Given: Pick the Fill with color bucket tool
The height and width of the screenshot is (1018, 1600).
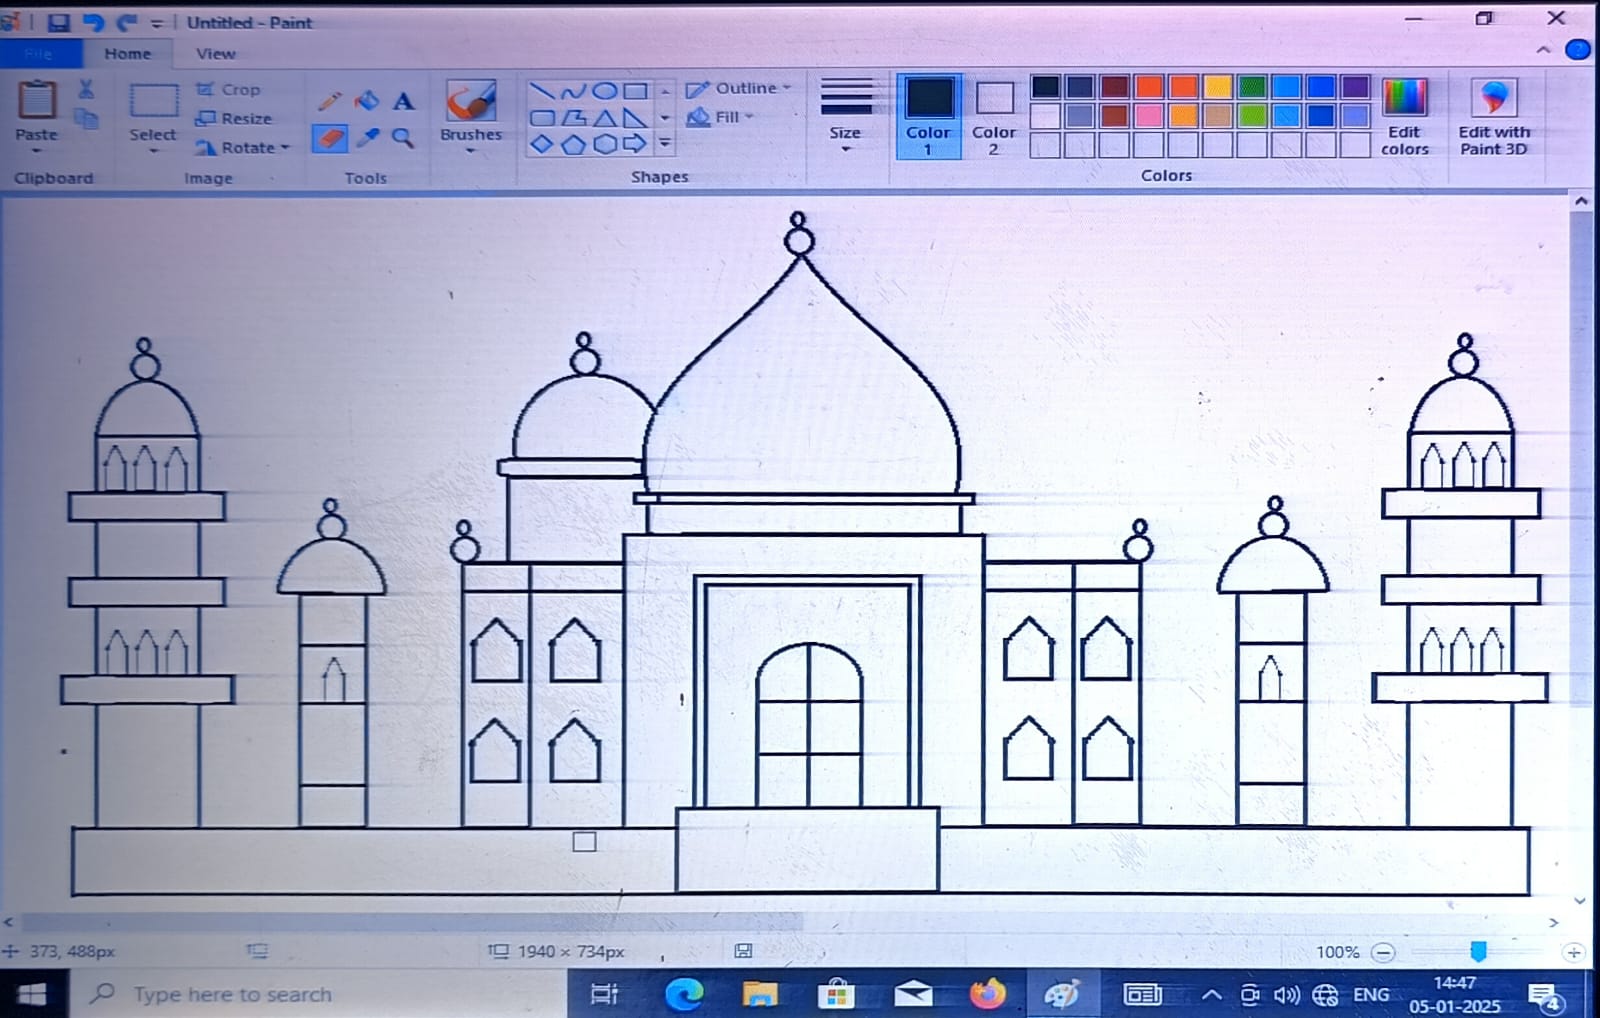Looking at the screenshot, I should [x=367, y=101].
